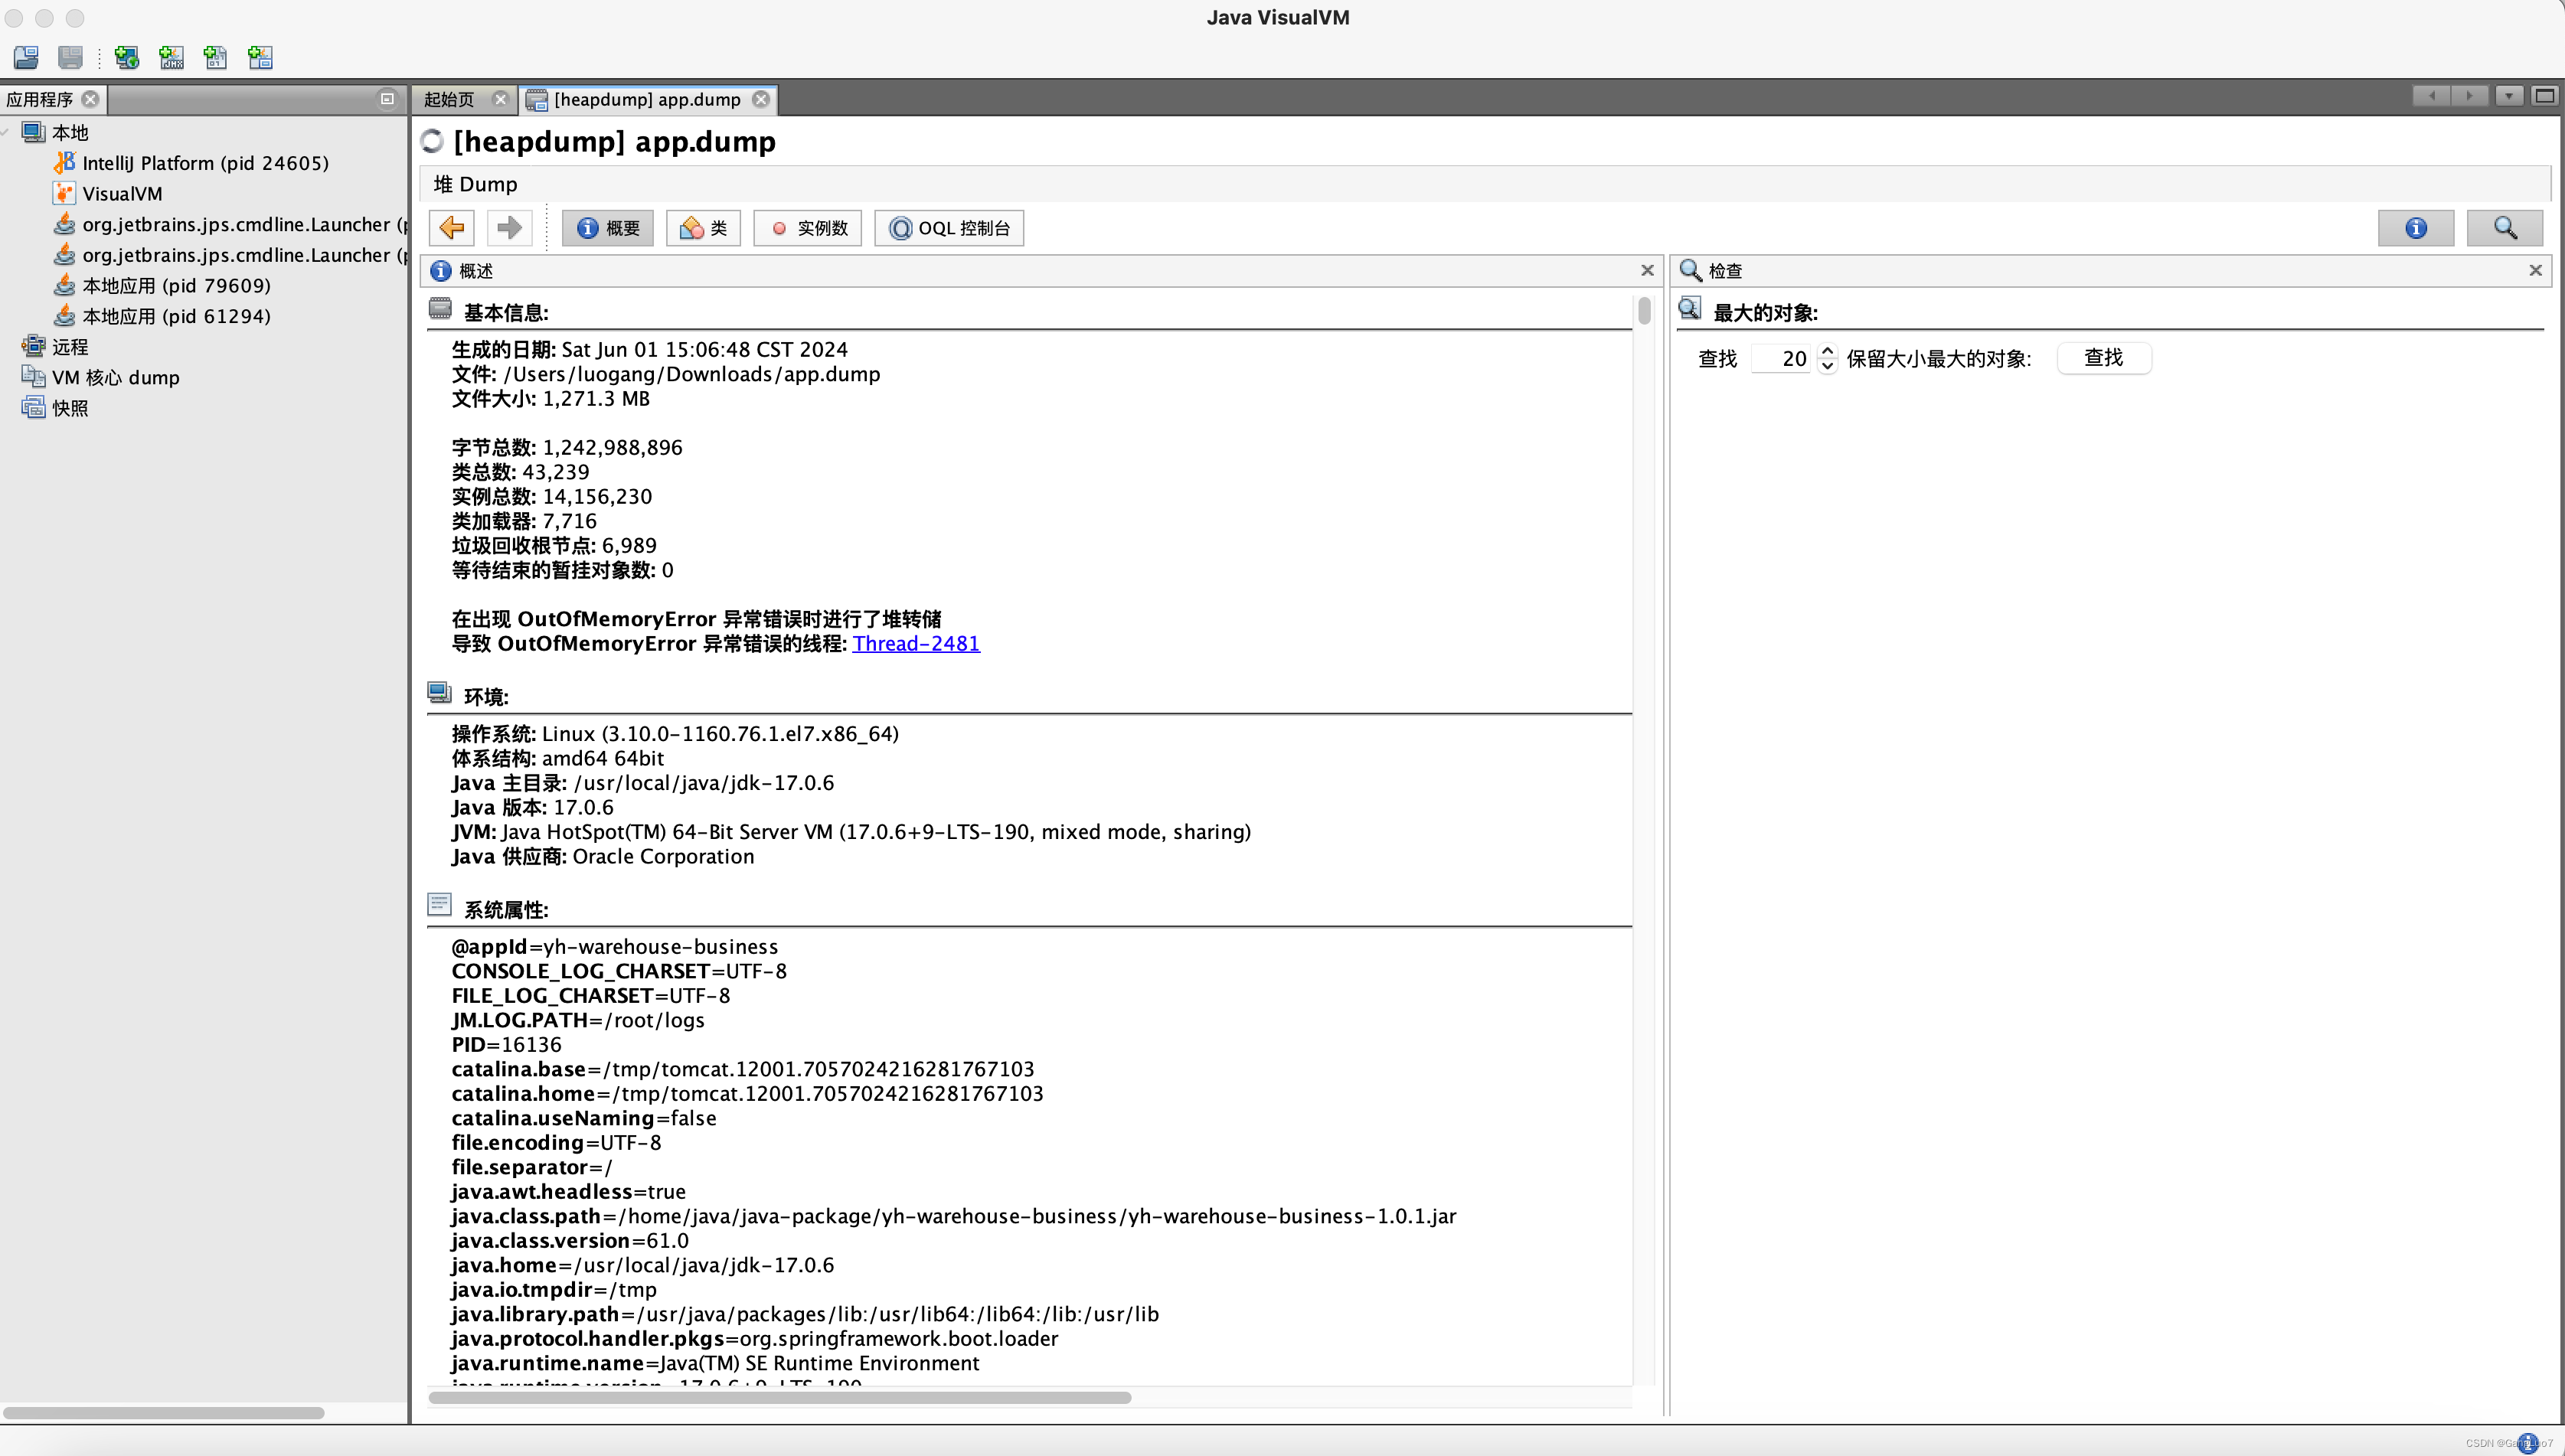Click the java.class.path property line
Image resolution: width=2565 pixels, height=1456 pixels.
point(953,1216)
